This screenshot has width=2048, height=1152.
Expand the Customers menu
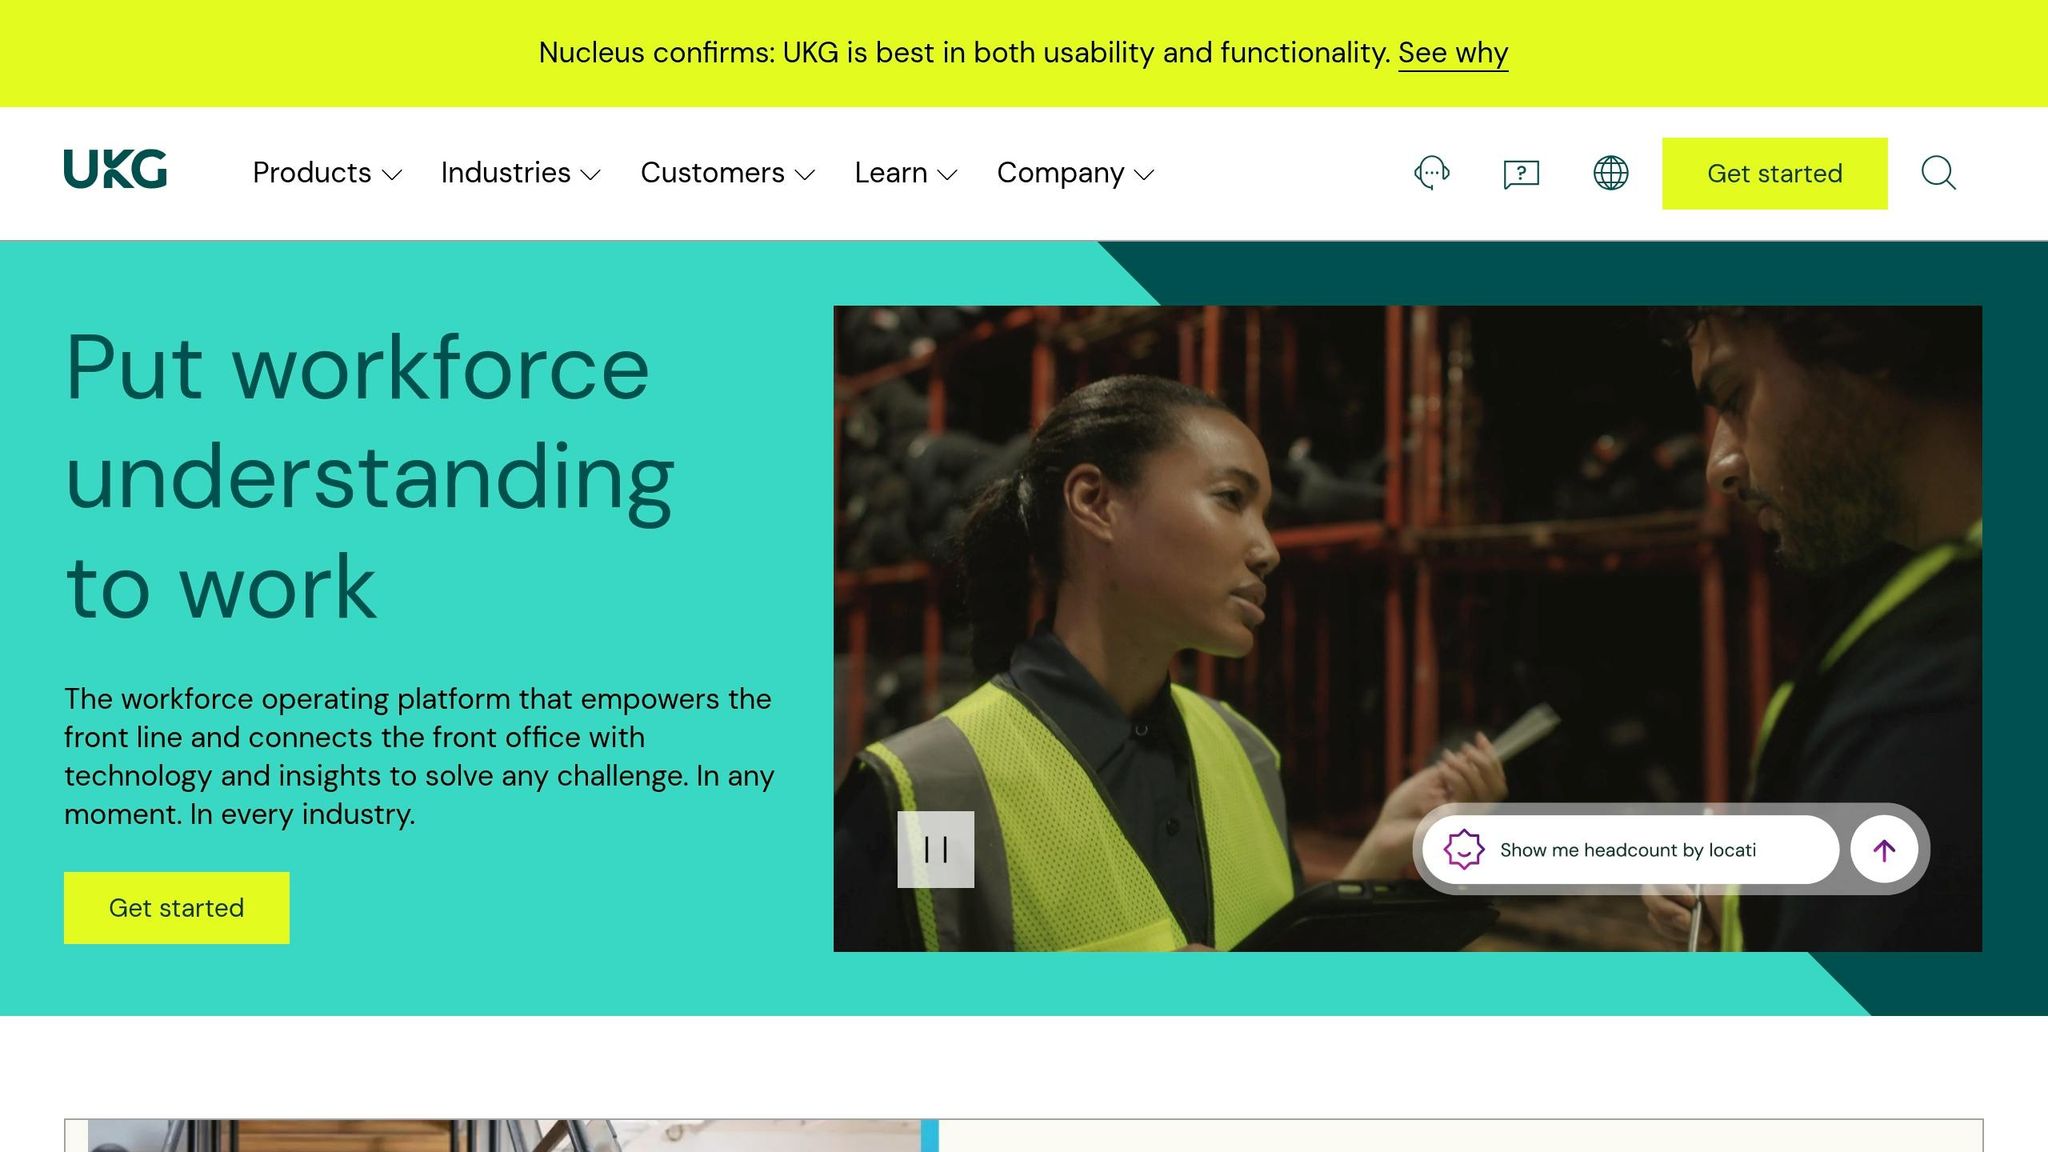728,173
